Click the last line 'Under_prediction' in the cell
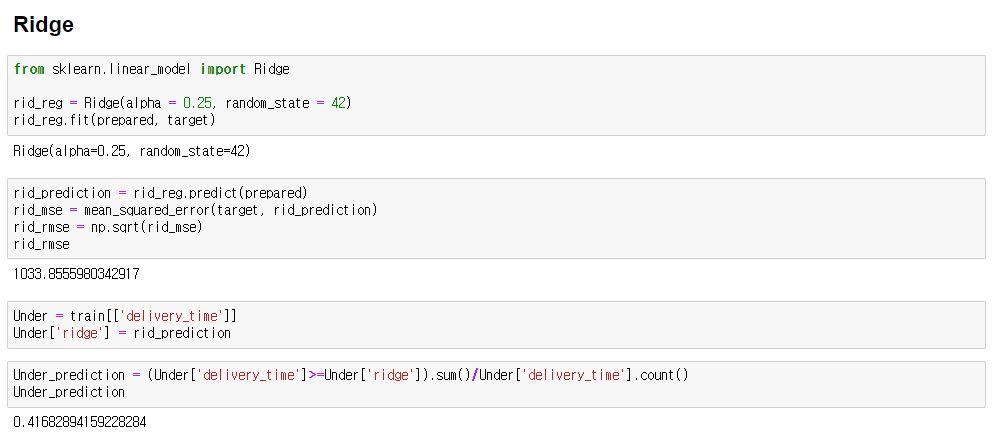 [69, 392]
